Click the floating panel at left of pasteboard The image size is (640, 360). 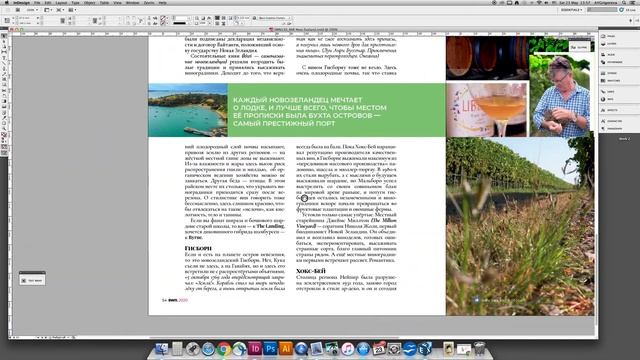(x=32, y=278)
